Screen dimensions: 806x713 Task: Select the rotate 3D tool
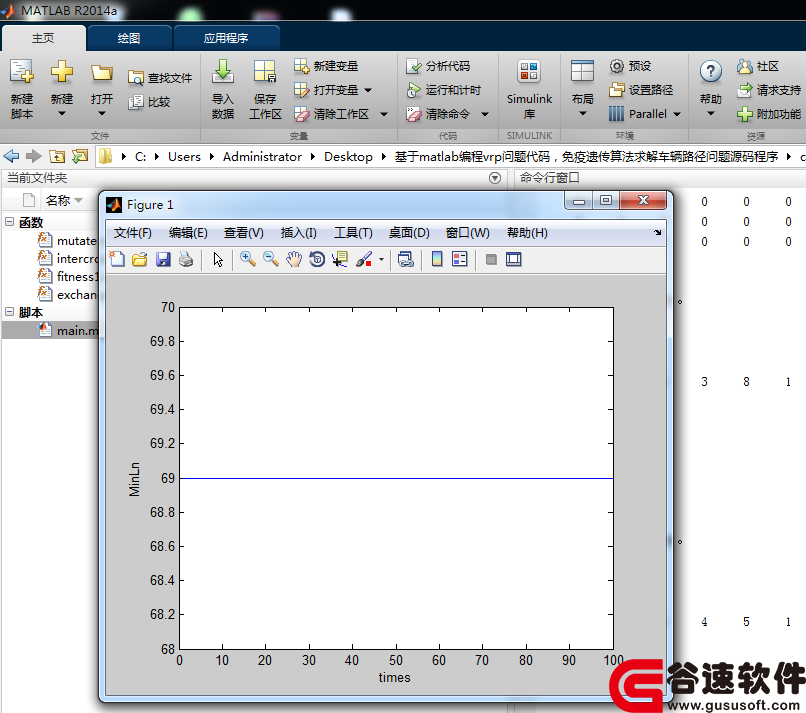click(x=317, y=259)
